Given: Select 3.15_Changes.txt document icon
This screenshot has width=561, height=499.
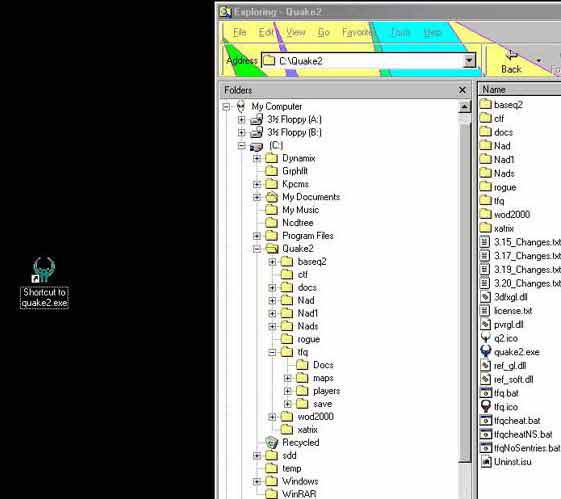Looking at the screenshot, I should 486,242.
